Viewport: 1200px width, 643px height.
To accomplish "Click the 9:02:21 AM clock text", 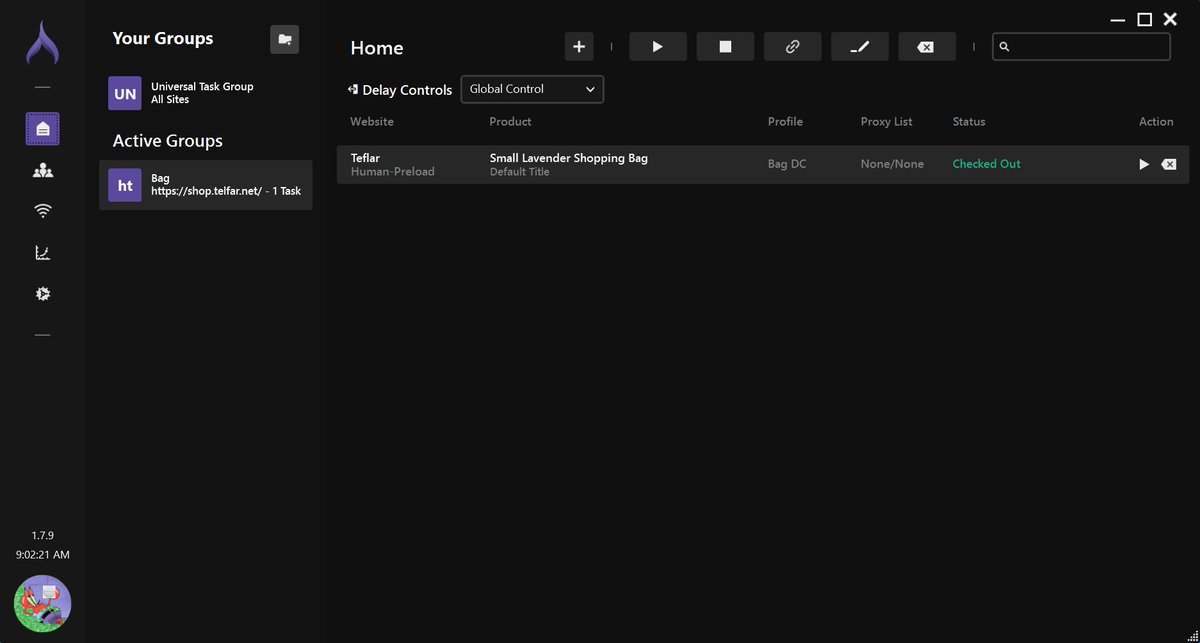I will point(43,554).
